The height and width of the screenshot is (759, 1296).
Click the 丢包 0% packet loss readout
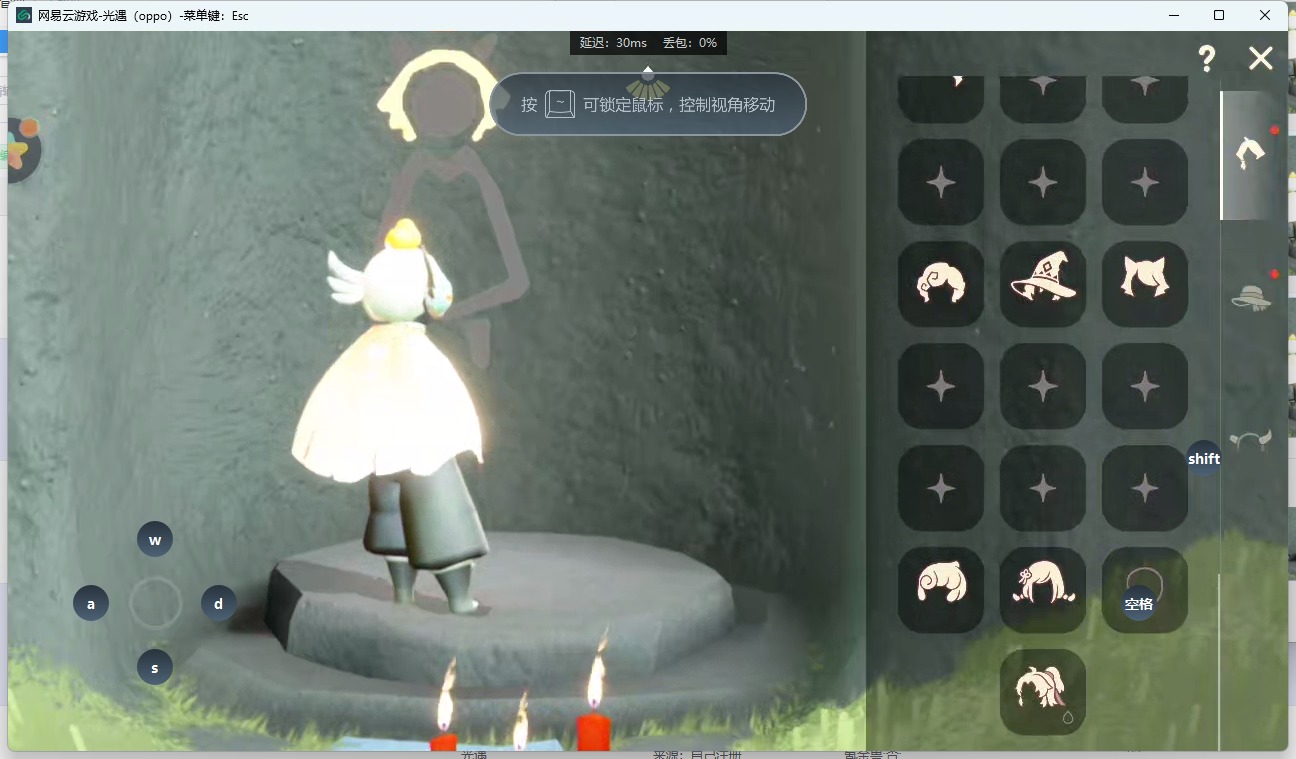690,43
